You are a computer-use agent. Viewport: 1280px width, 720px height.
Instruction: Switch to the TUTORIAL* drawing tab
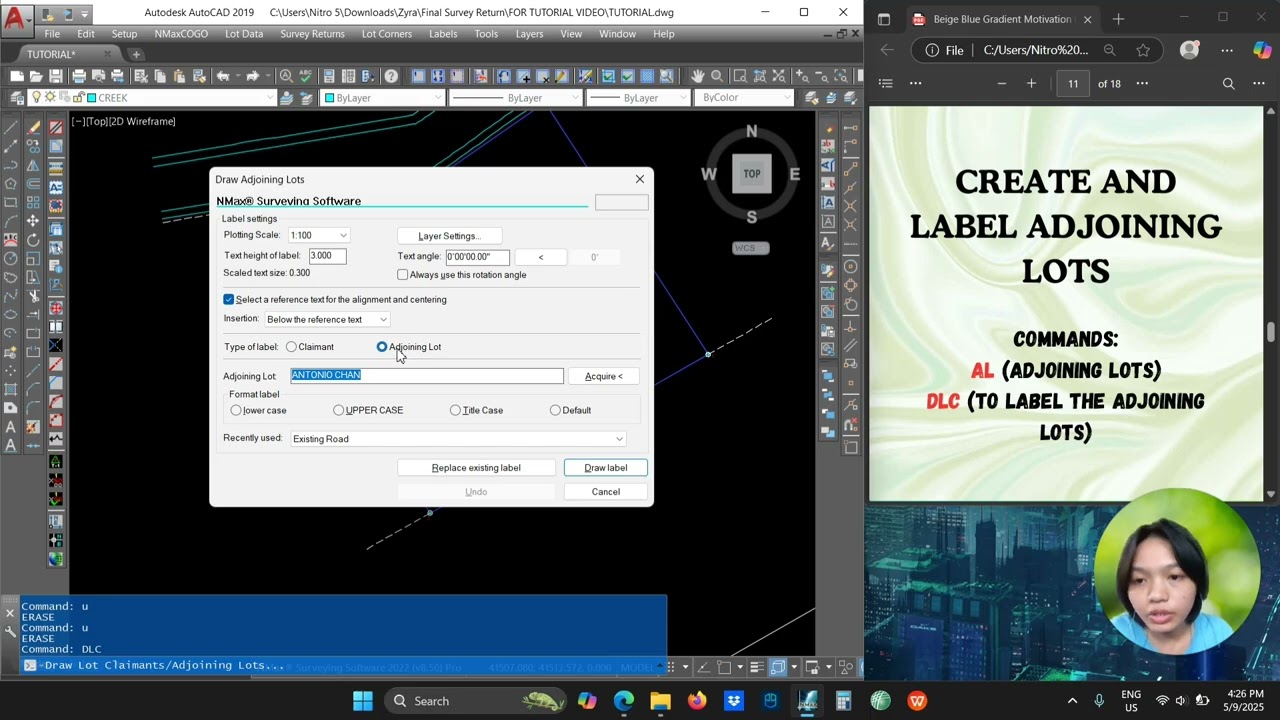(52, 54)
